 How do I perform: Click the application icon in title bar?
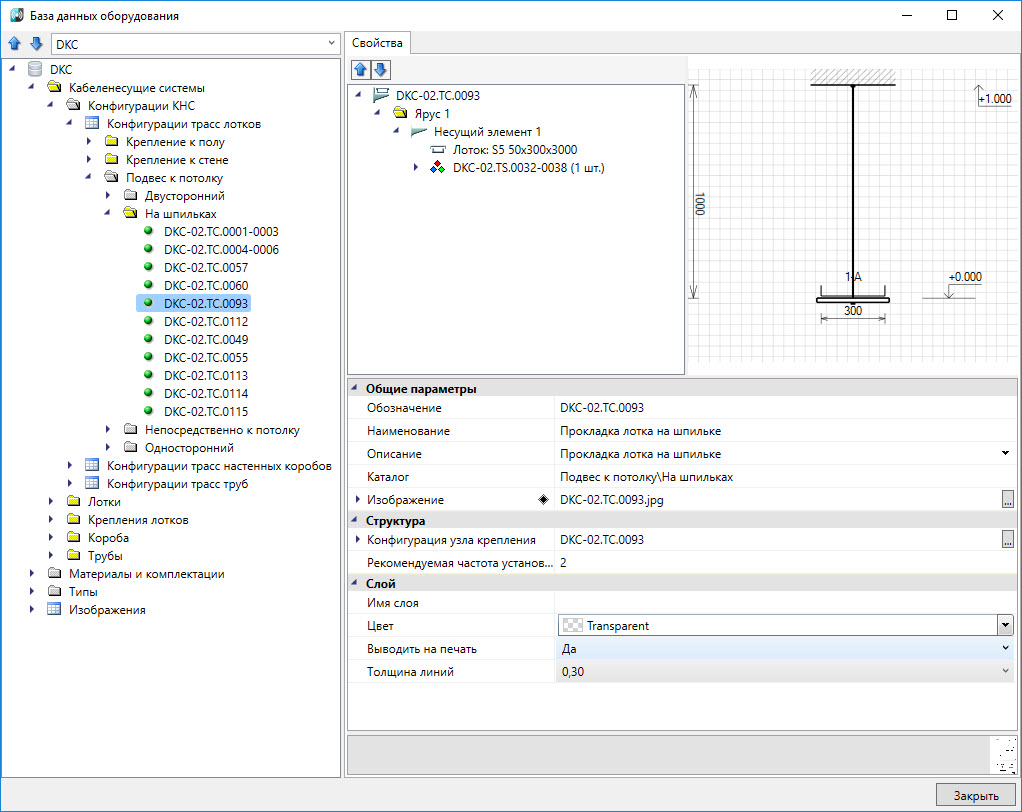[x=16, y=15]
